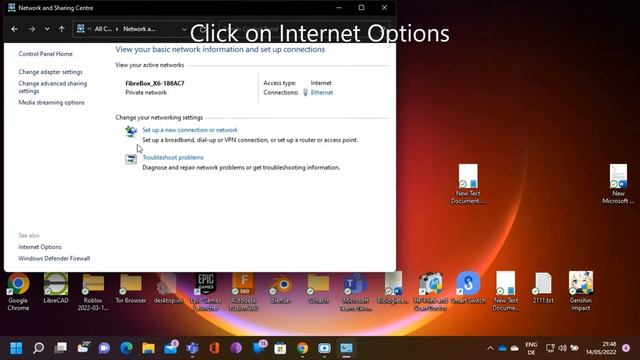640x360 pixels.
Task: Open Change adapter settings
Action: click(50, 72)
